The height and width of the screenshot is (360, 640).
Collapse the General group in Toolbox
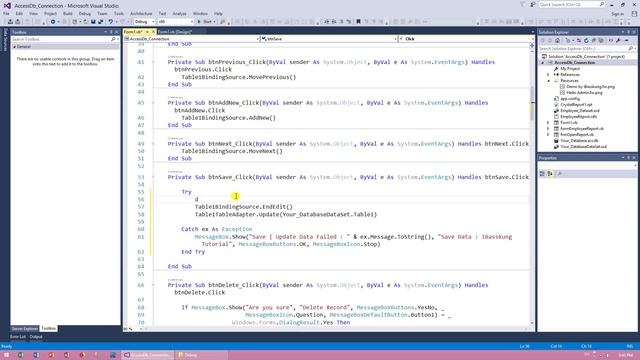click(14, 47)
